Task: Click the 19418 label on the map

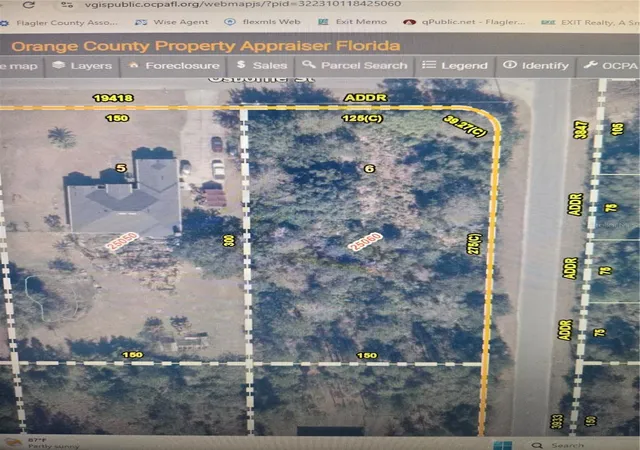Action: point(113,98)
